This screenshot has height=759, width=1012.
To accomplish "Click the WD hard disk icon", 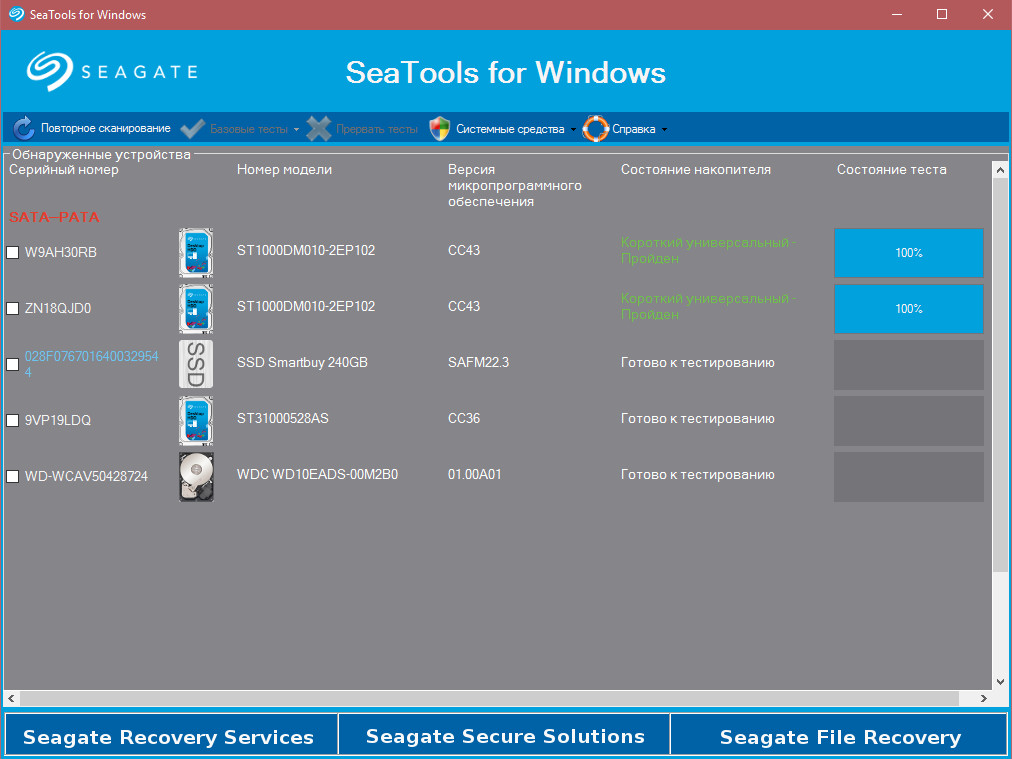I will tap(196, 477).
